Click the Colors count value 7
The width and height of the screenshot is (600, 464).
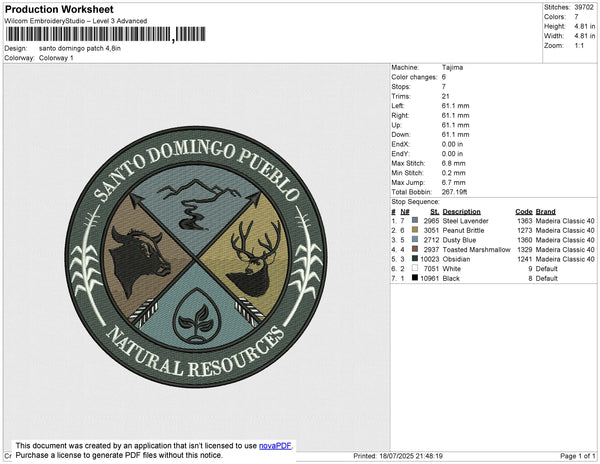point(576,17)
